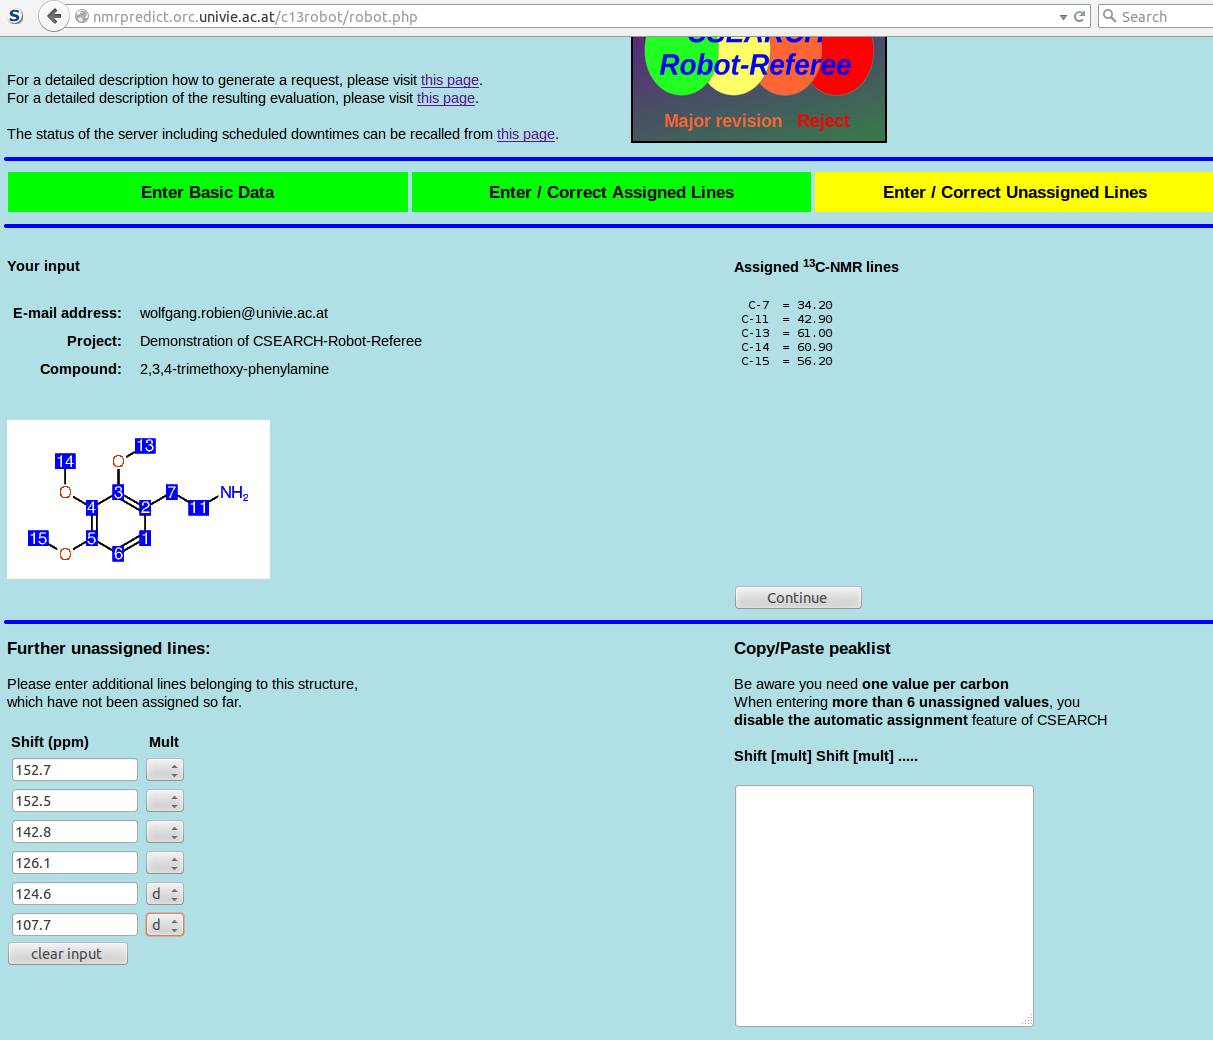Viewport: 1213px width, 1040px height.
Task: Click the browser back arrow button
Action: pos(54,16)
